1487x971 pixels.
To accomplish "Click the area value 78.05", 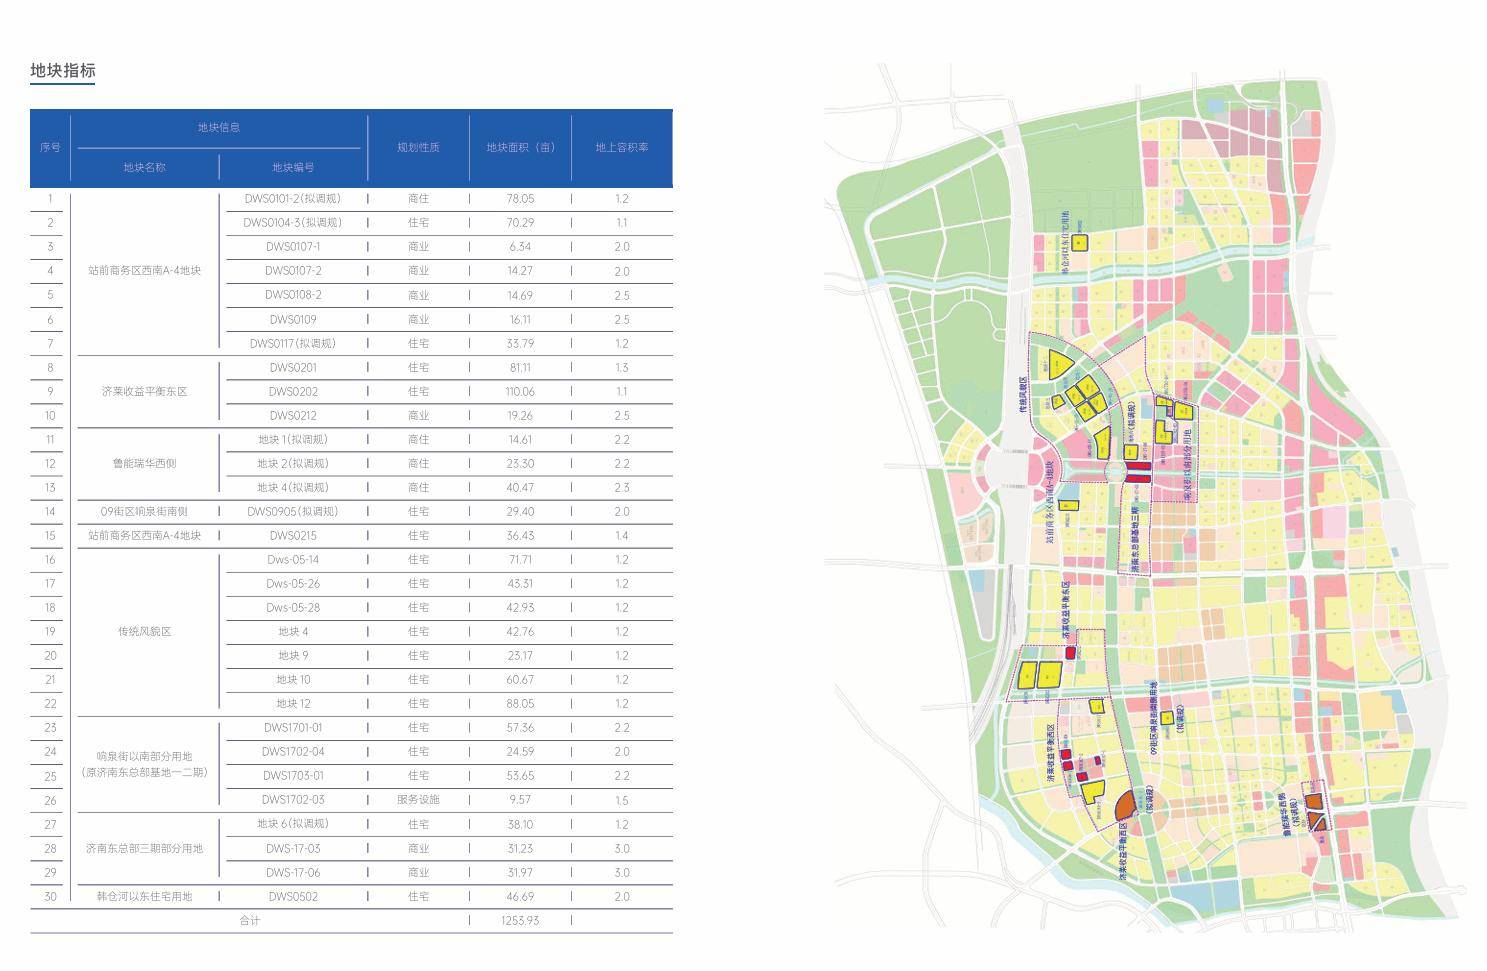I will tap(520, 198).
